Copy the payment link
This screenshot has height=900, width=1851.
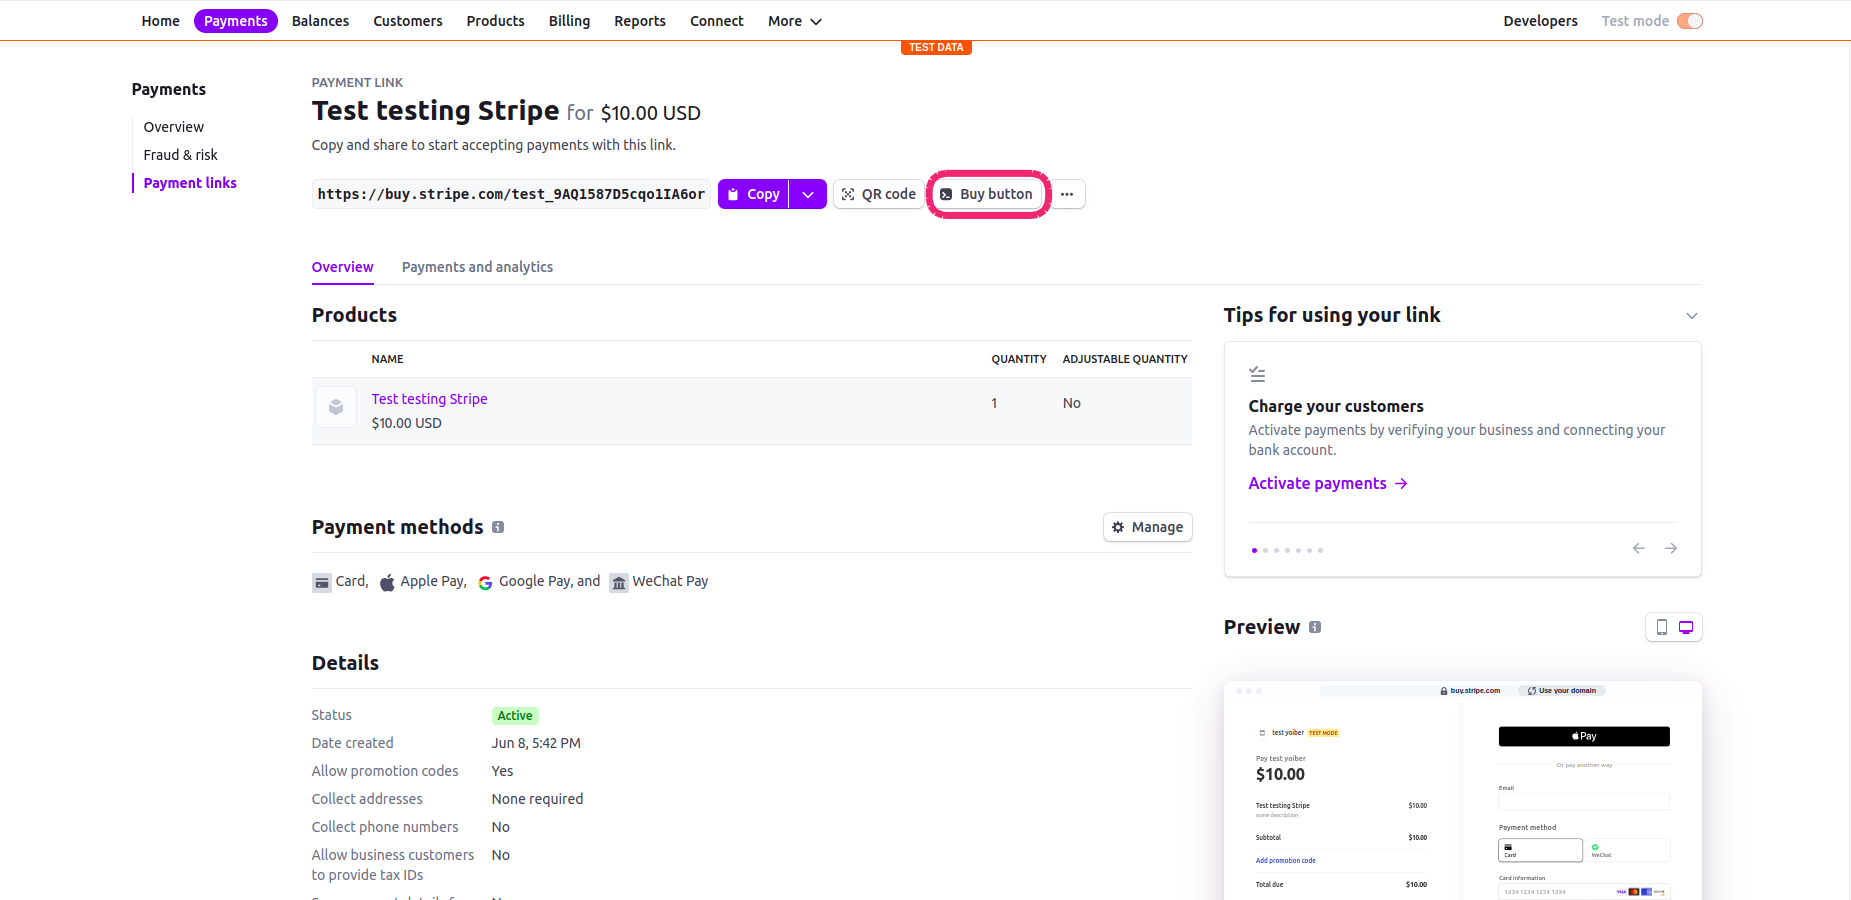tap(753, 194)
